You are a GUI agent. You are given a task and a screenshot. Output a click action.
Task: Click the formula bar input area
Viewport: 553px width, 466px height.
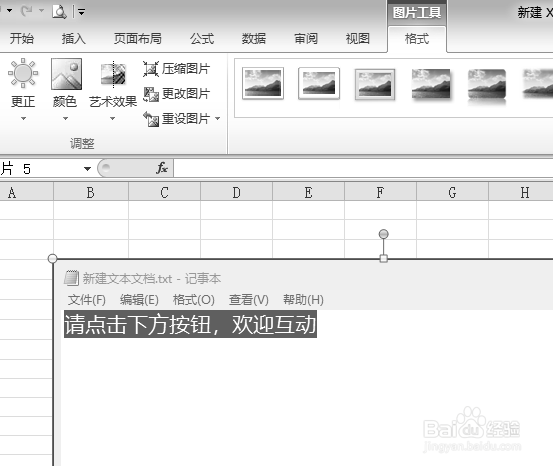click(363, 168)
